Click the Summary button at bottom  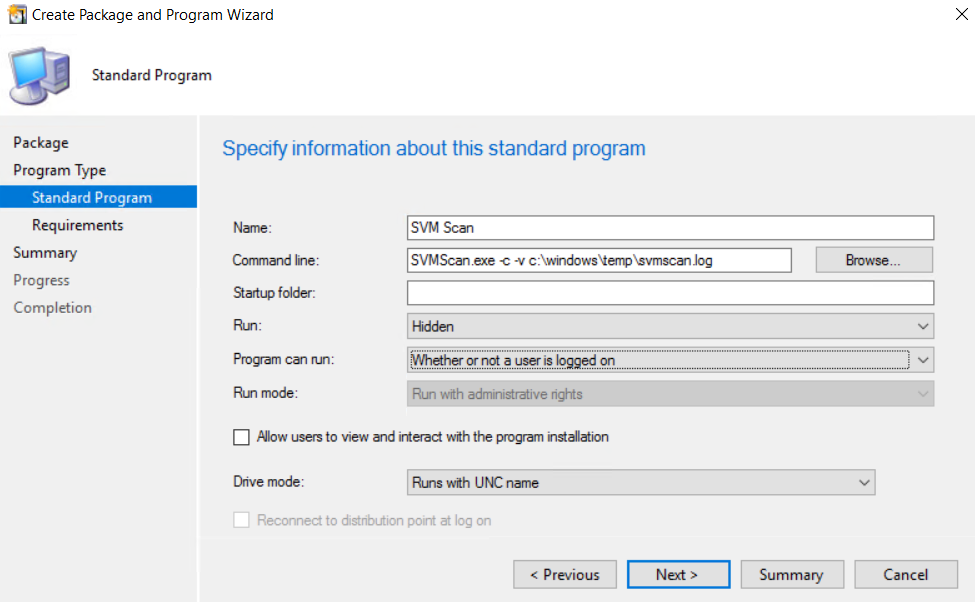click(x=790, y=575)
